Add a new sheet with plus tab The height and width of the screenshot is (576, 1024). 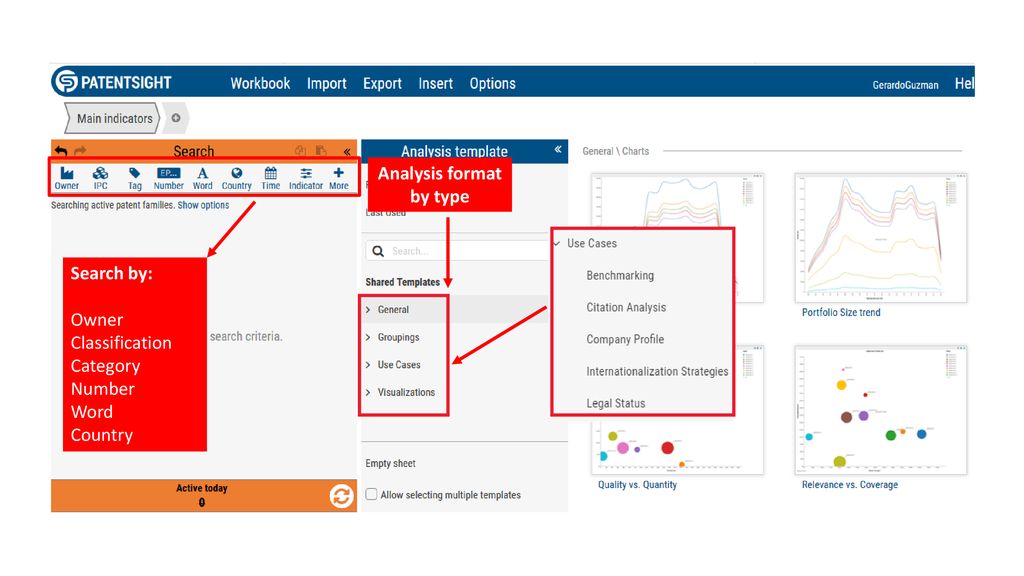click(x=176, y=118)
